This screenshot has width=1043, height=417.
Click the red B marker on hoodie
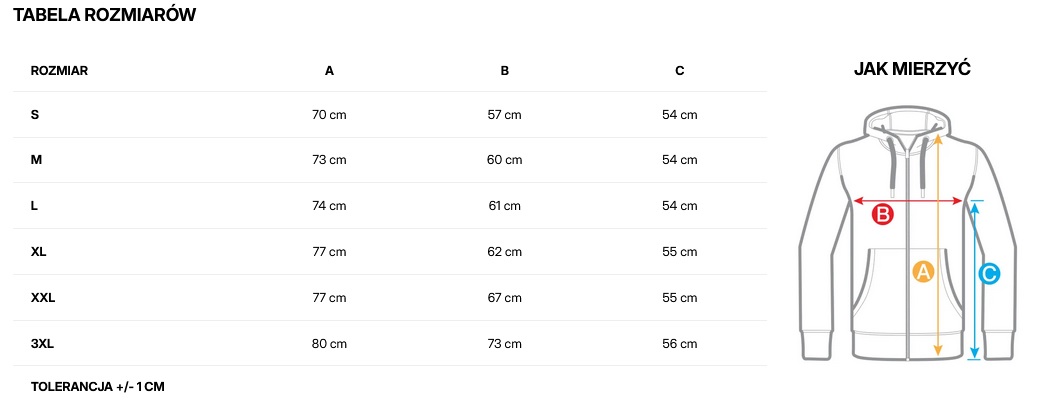click(883, 214)
